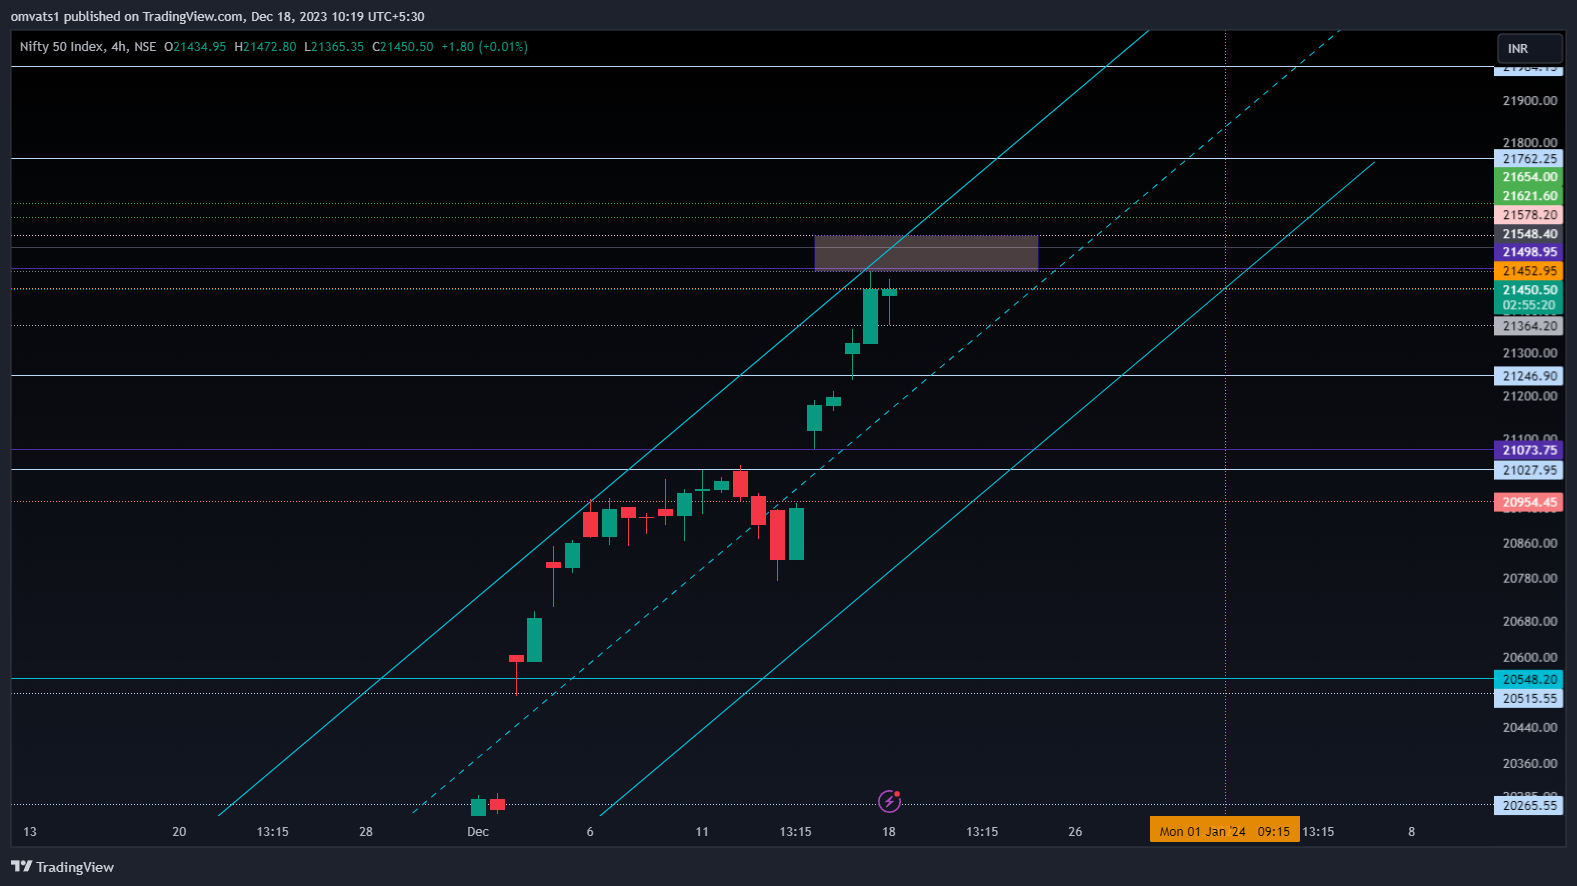Click the countdown timer 02:55:20
The image size is (1577, 886).
[1529, 305]
